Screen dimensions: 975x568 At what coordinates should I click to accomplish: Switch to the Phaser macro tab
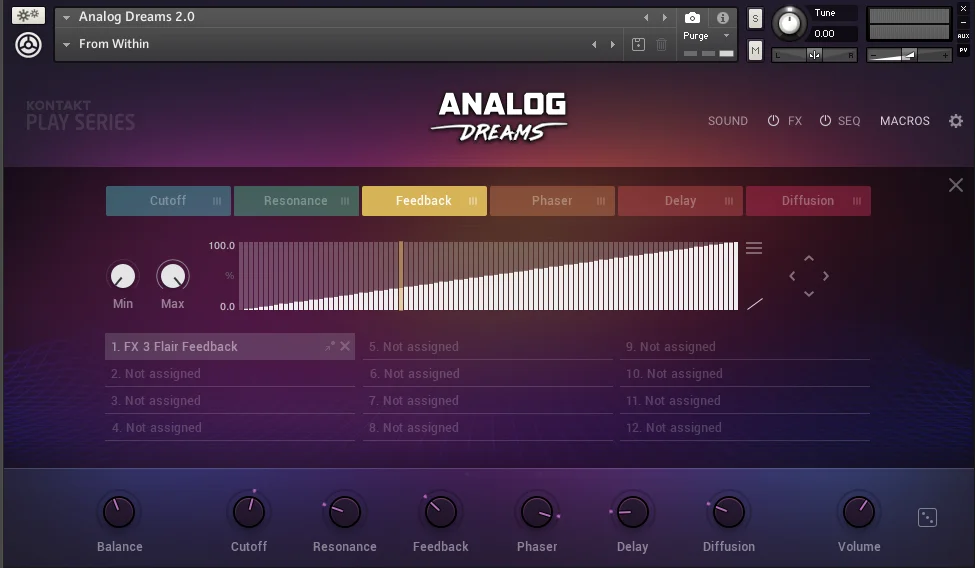pos(552,201)
